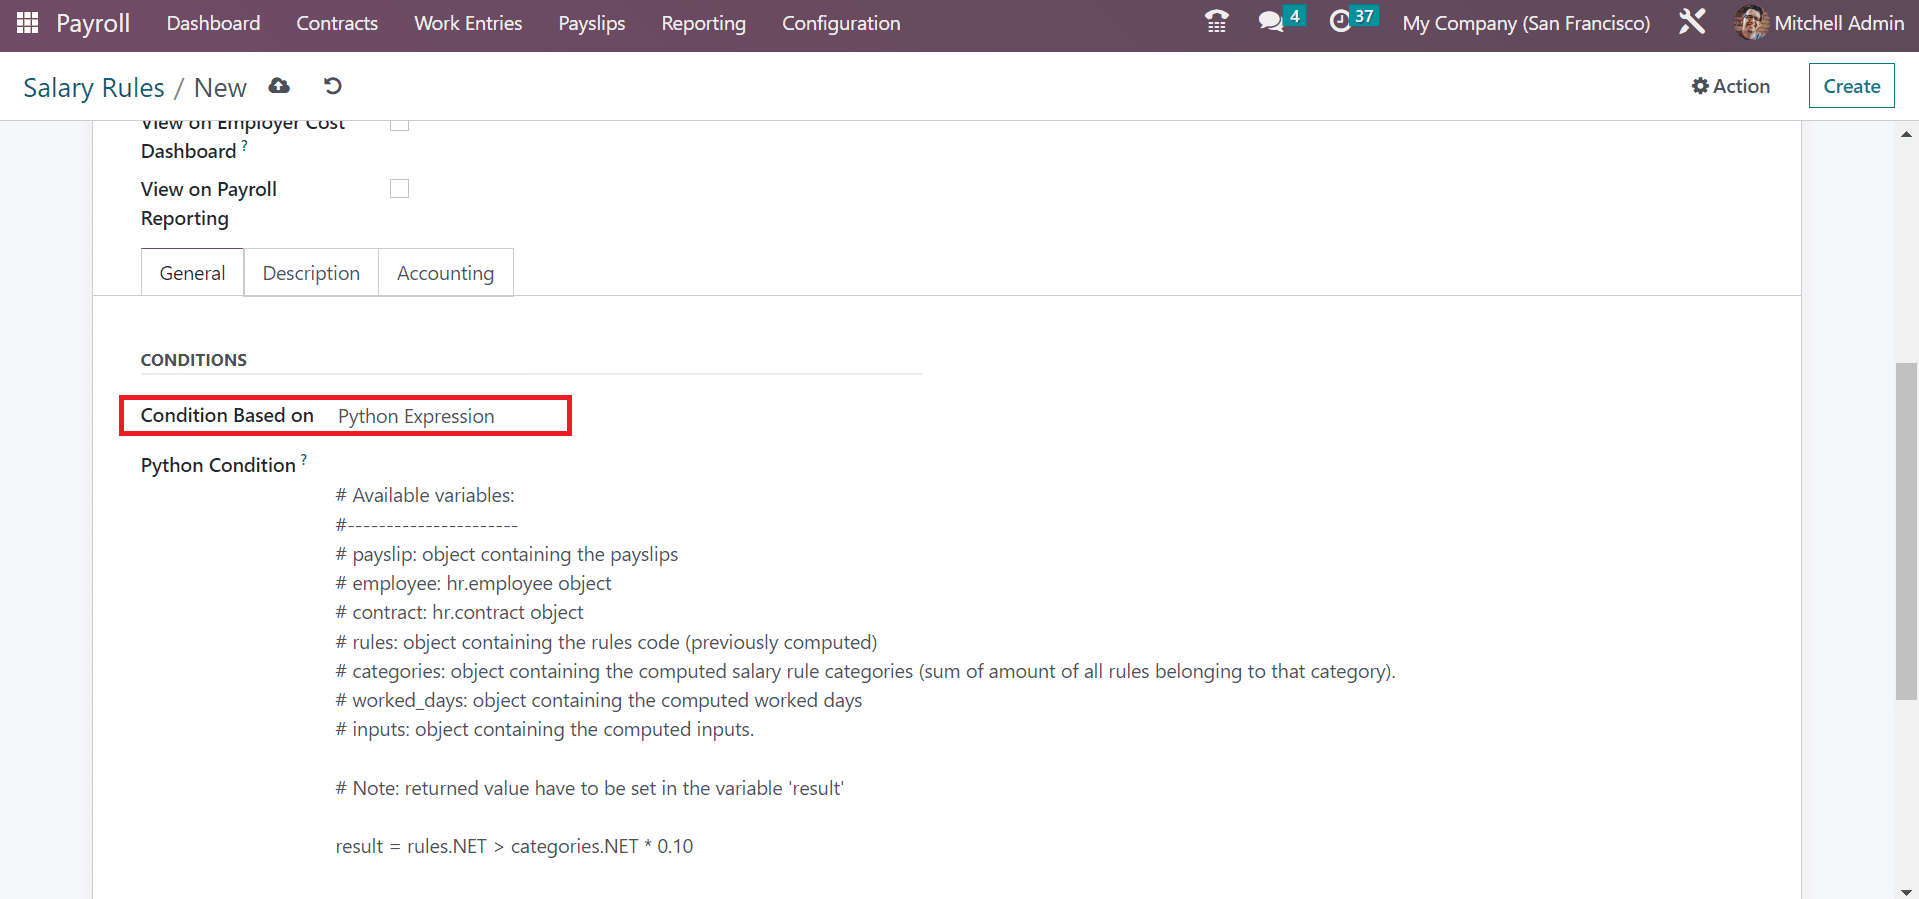Viewport: 1919px width, 899px height.
Task: Open the Condition Based on dropdown
Action: coord(448,416)
